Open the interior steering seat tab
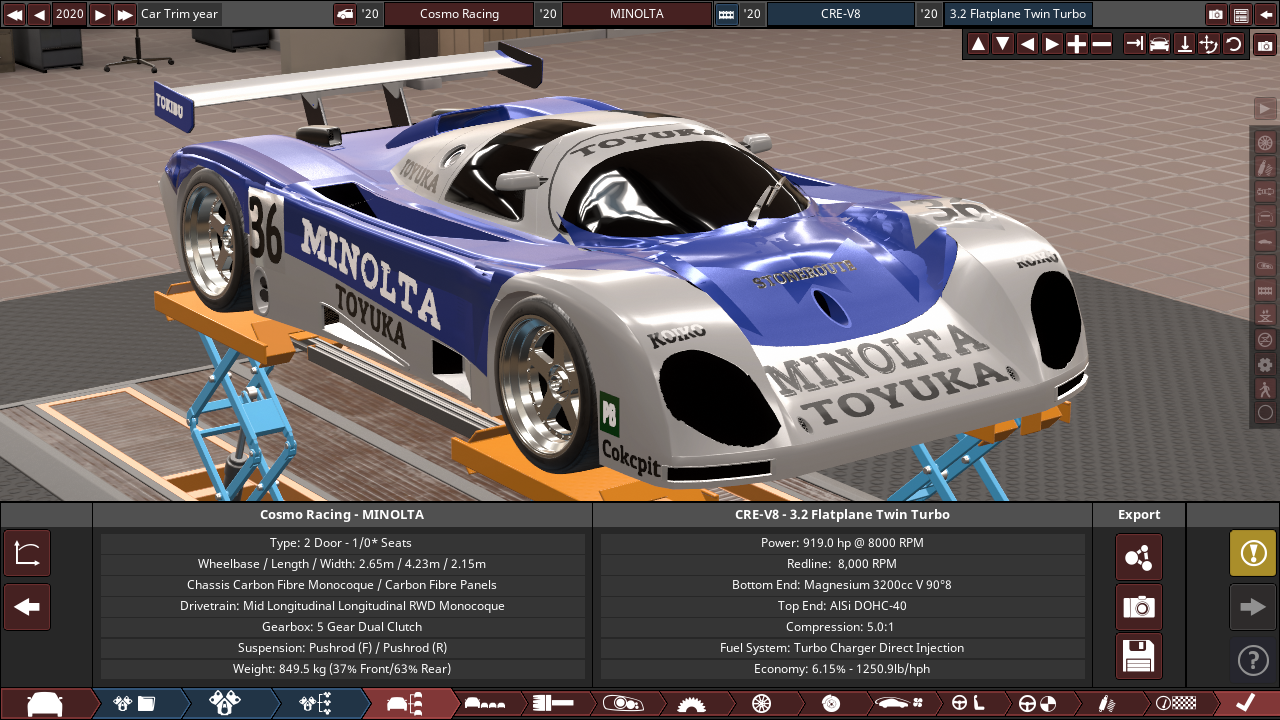The height and width of the screenshot is (720, 1280). pos(968,703)
